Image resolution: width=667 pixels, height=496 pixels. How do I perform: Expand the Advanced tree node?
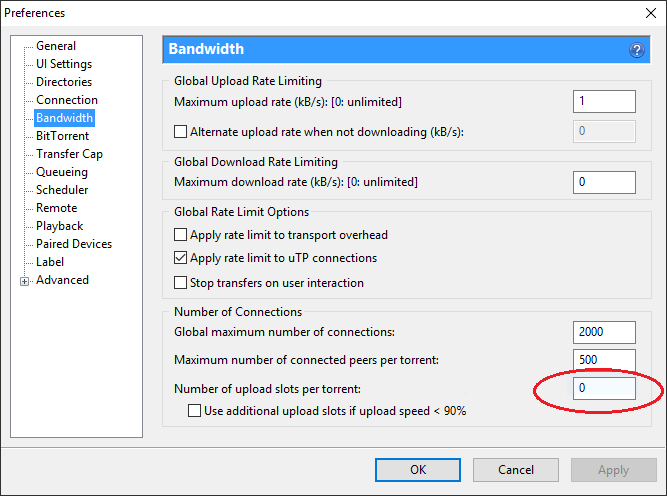coord(24,281)
